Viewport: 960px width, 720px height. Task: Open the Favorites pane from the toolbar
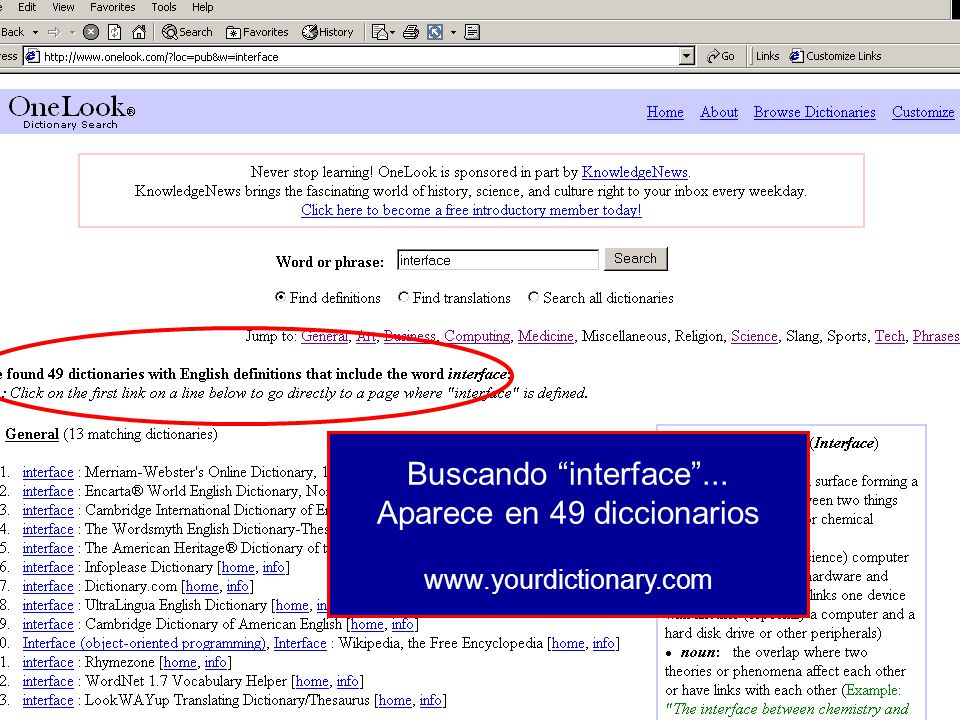pyautogui.click(x=257, y=32)
